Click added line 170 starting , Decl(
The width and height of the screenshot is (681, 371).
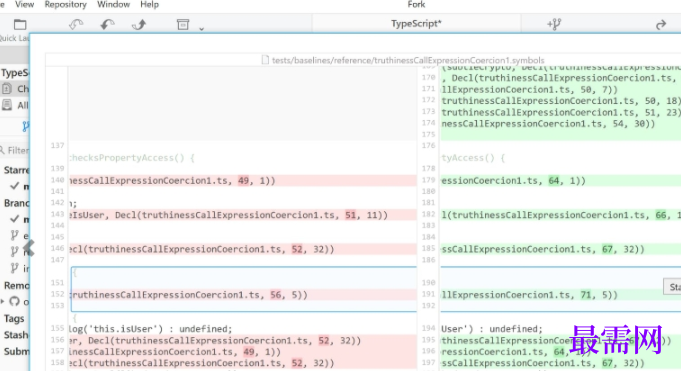point(561,78)
